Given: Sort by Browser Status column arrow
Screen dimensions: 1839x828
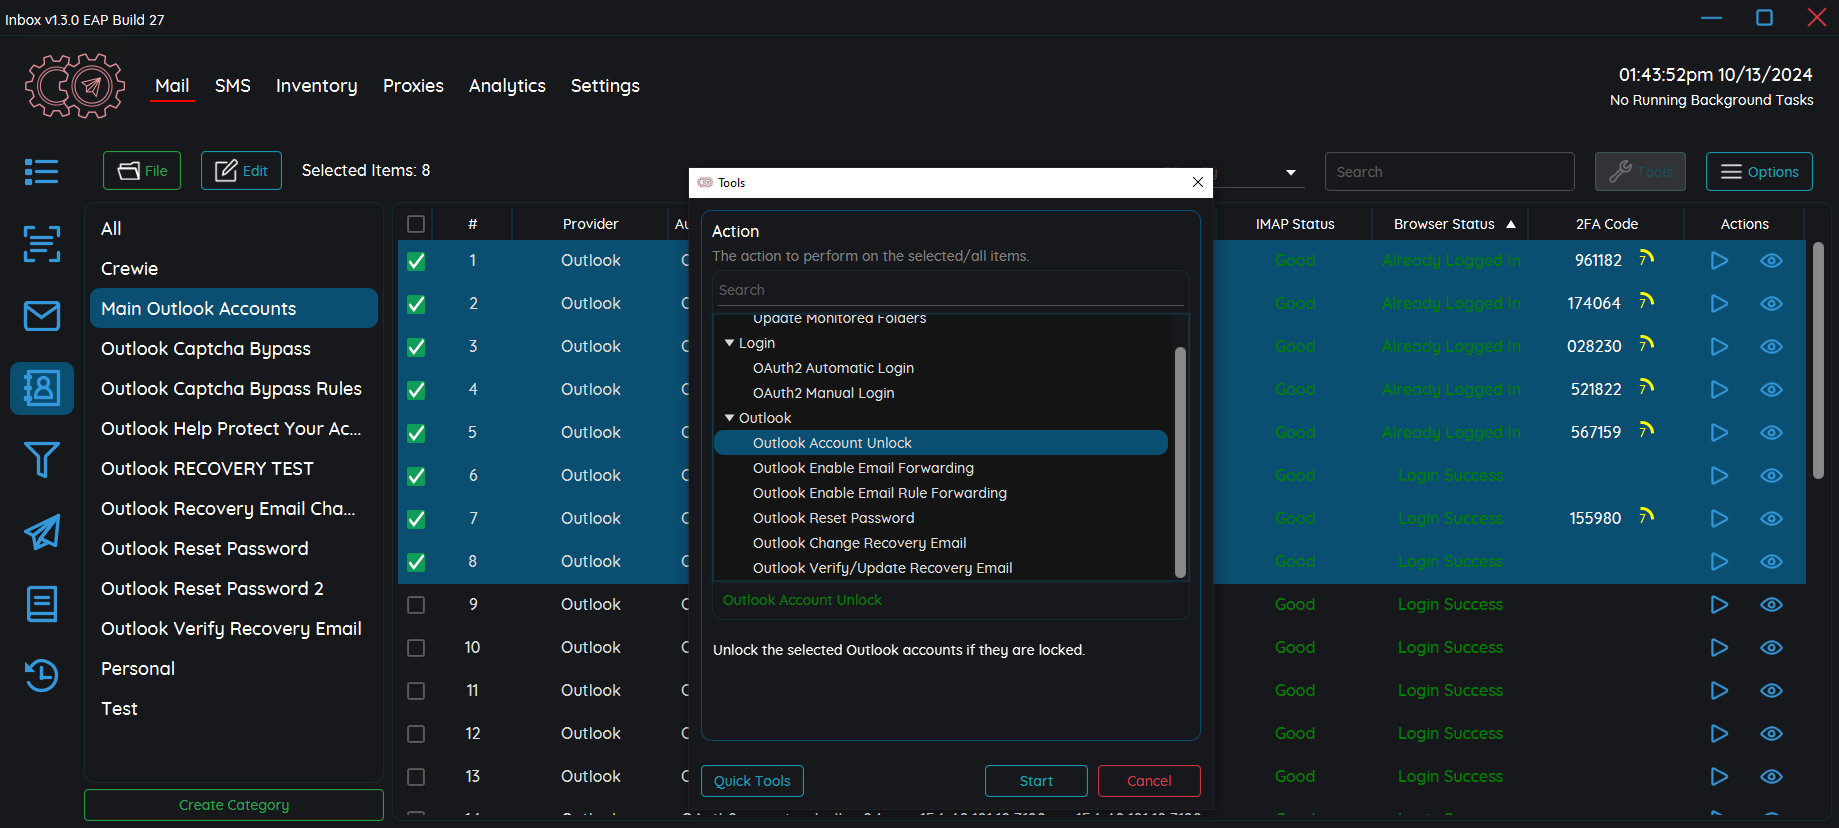Looking at the screenshot, I should pos(1511,224).
